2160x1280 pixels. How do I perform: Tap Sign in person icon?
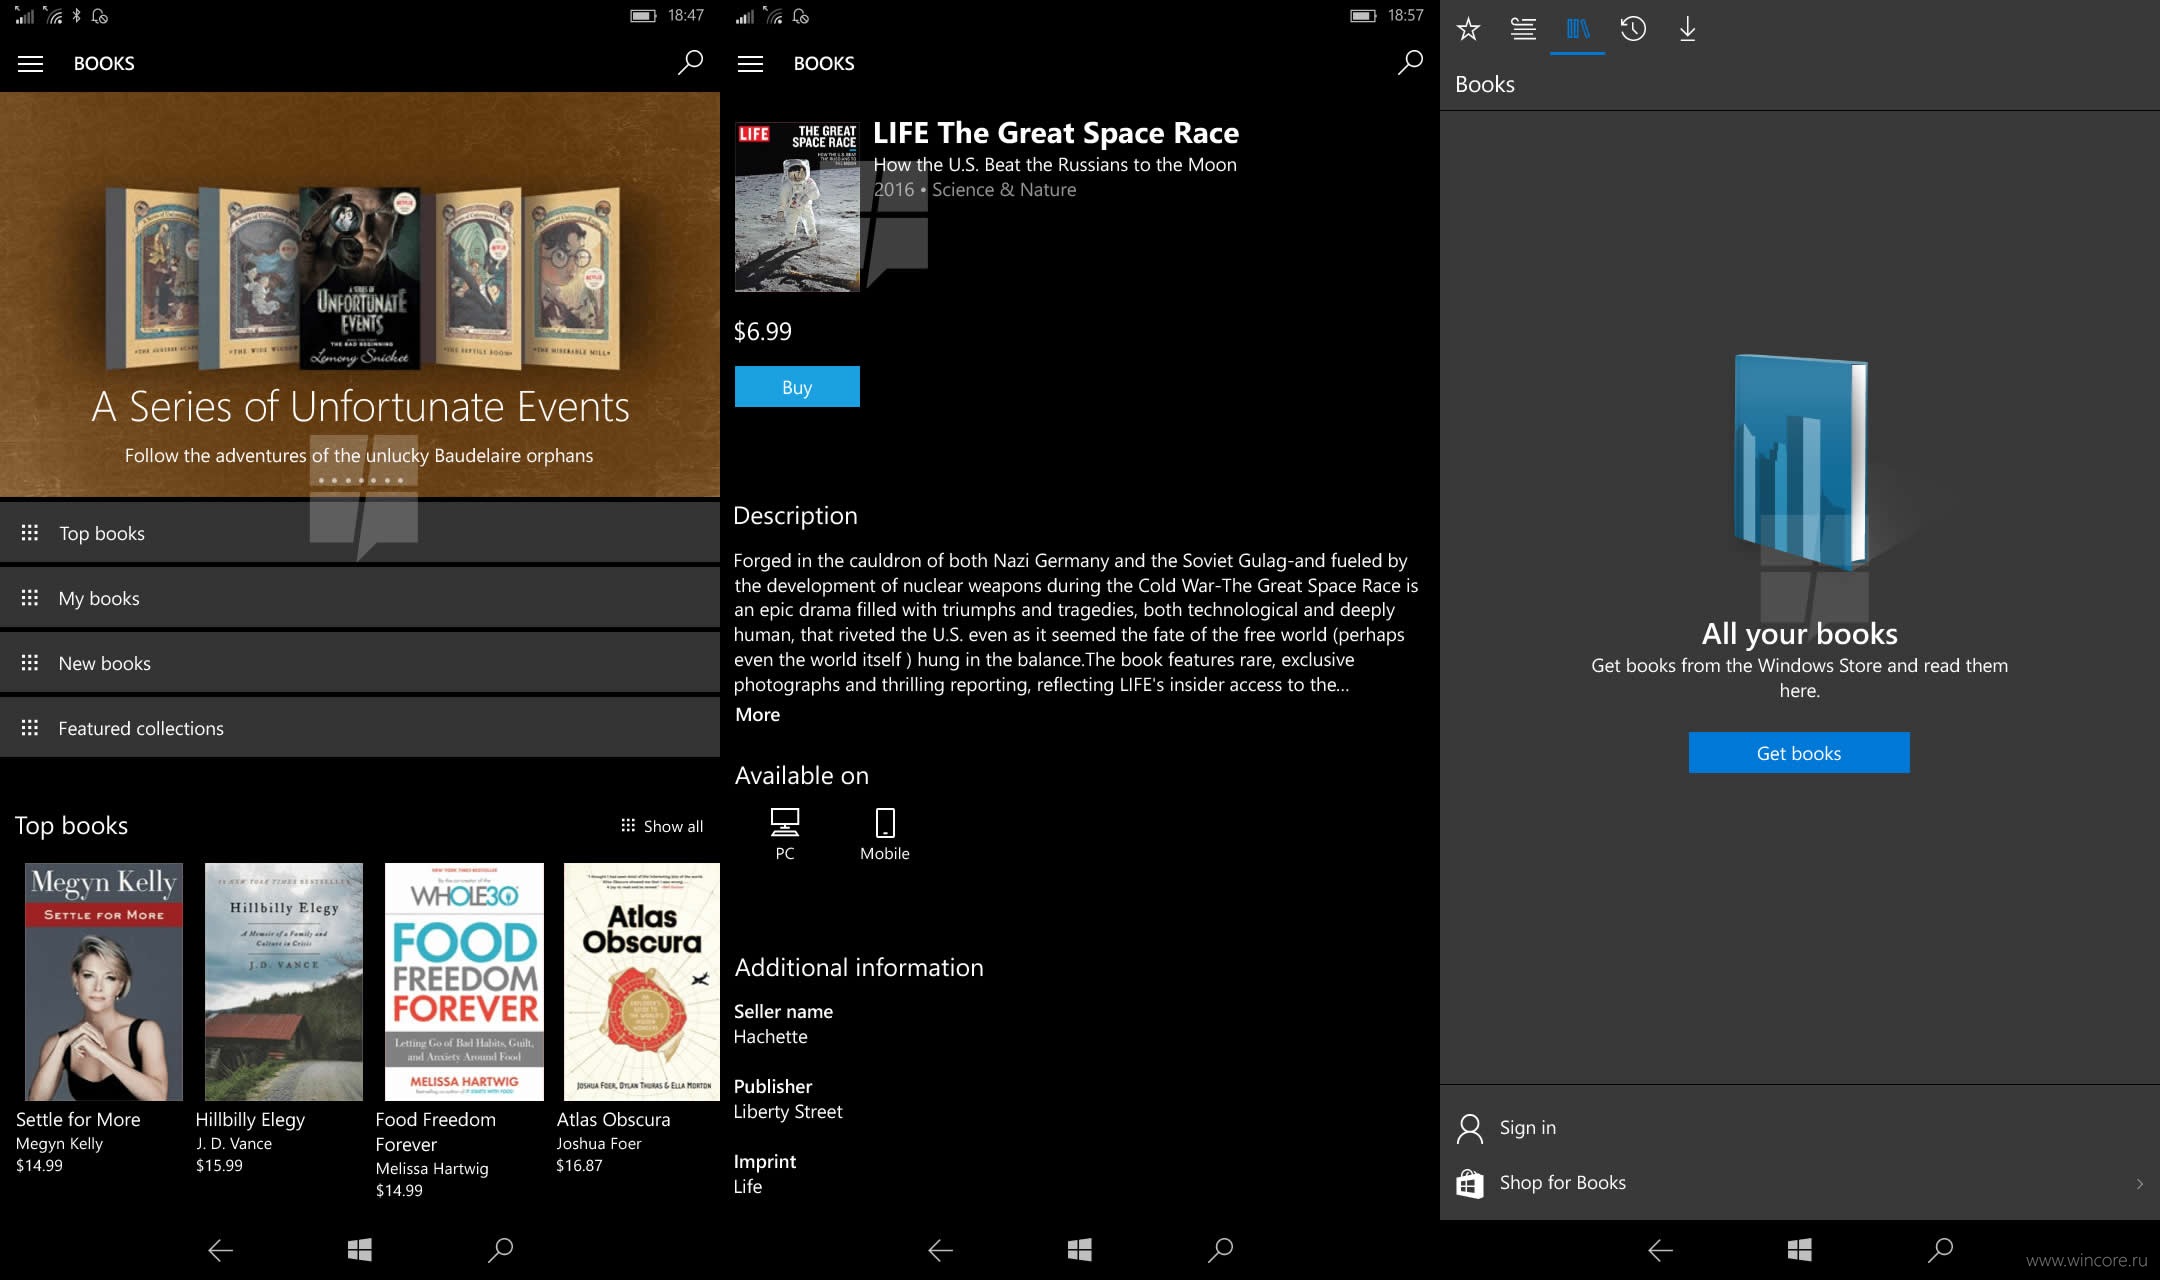1470,1128
